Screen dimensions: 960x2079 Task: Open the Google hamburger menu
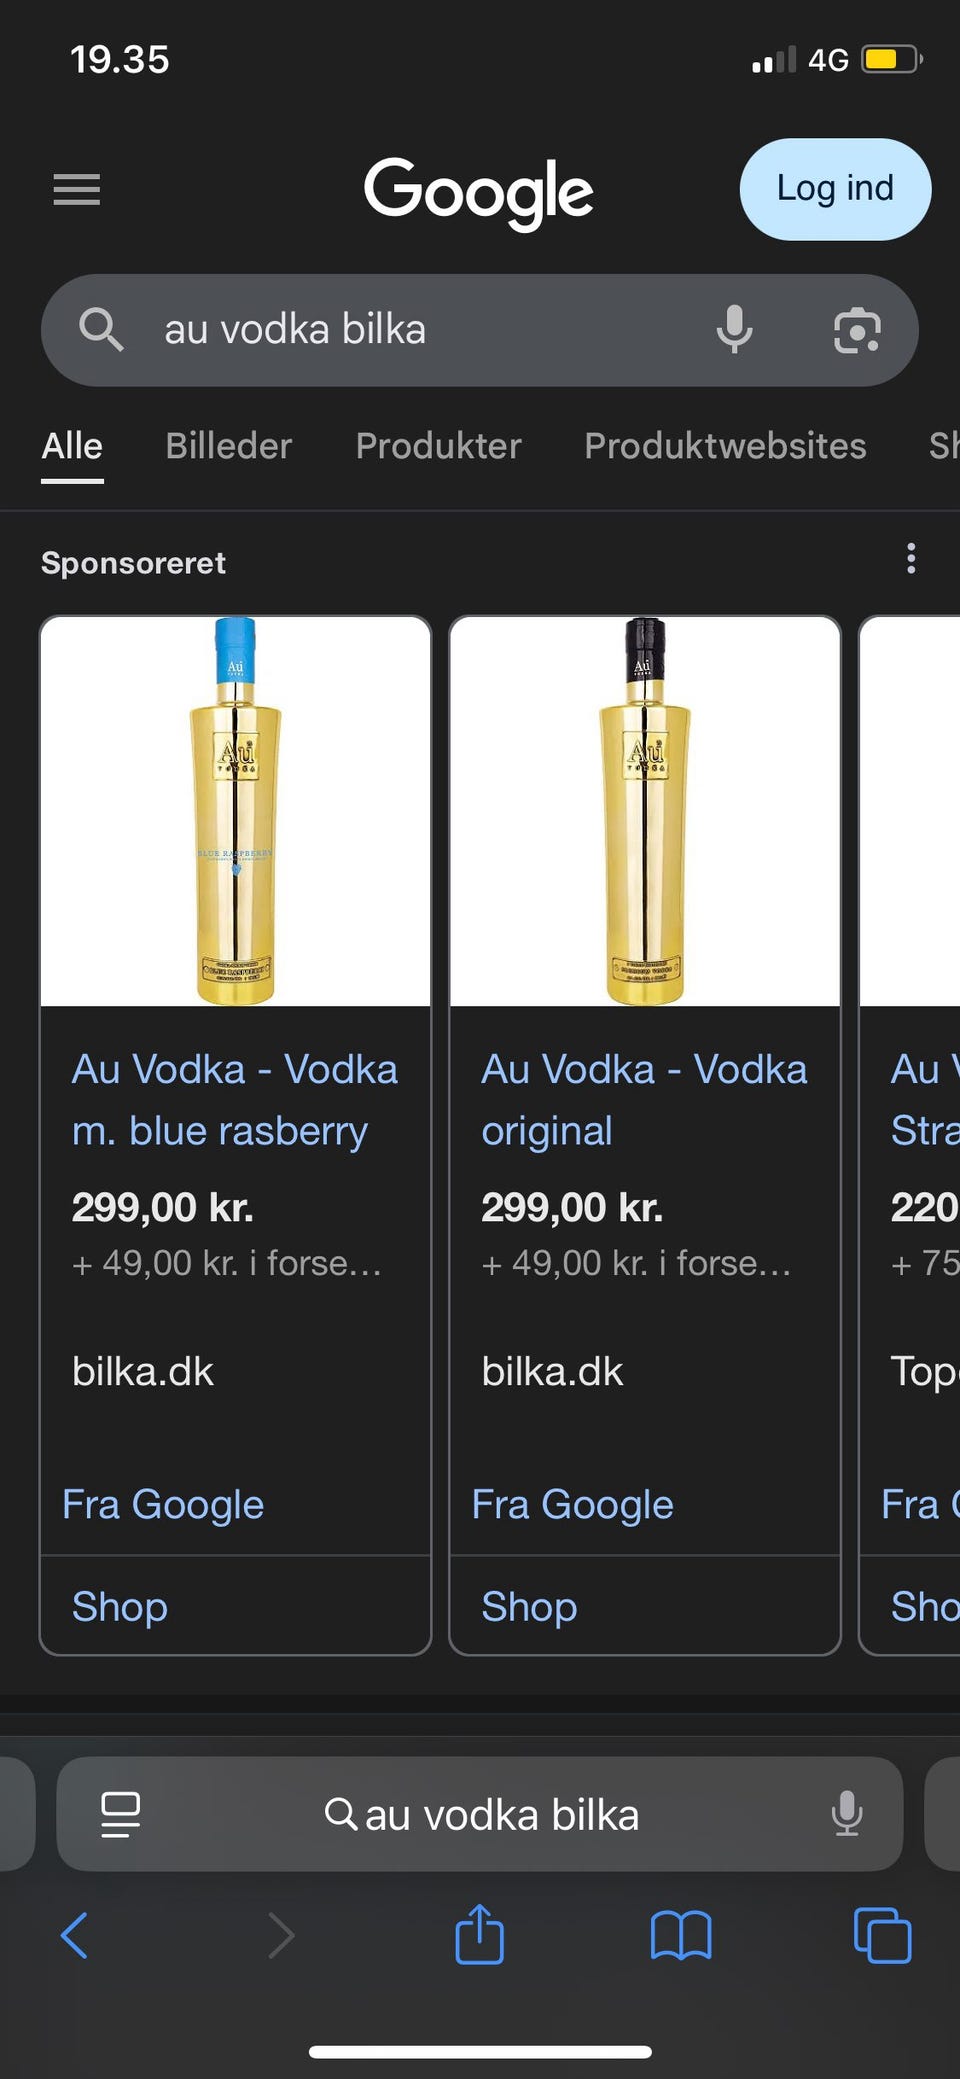(77, 189)
